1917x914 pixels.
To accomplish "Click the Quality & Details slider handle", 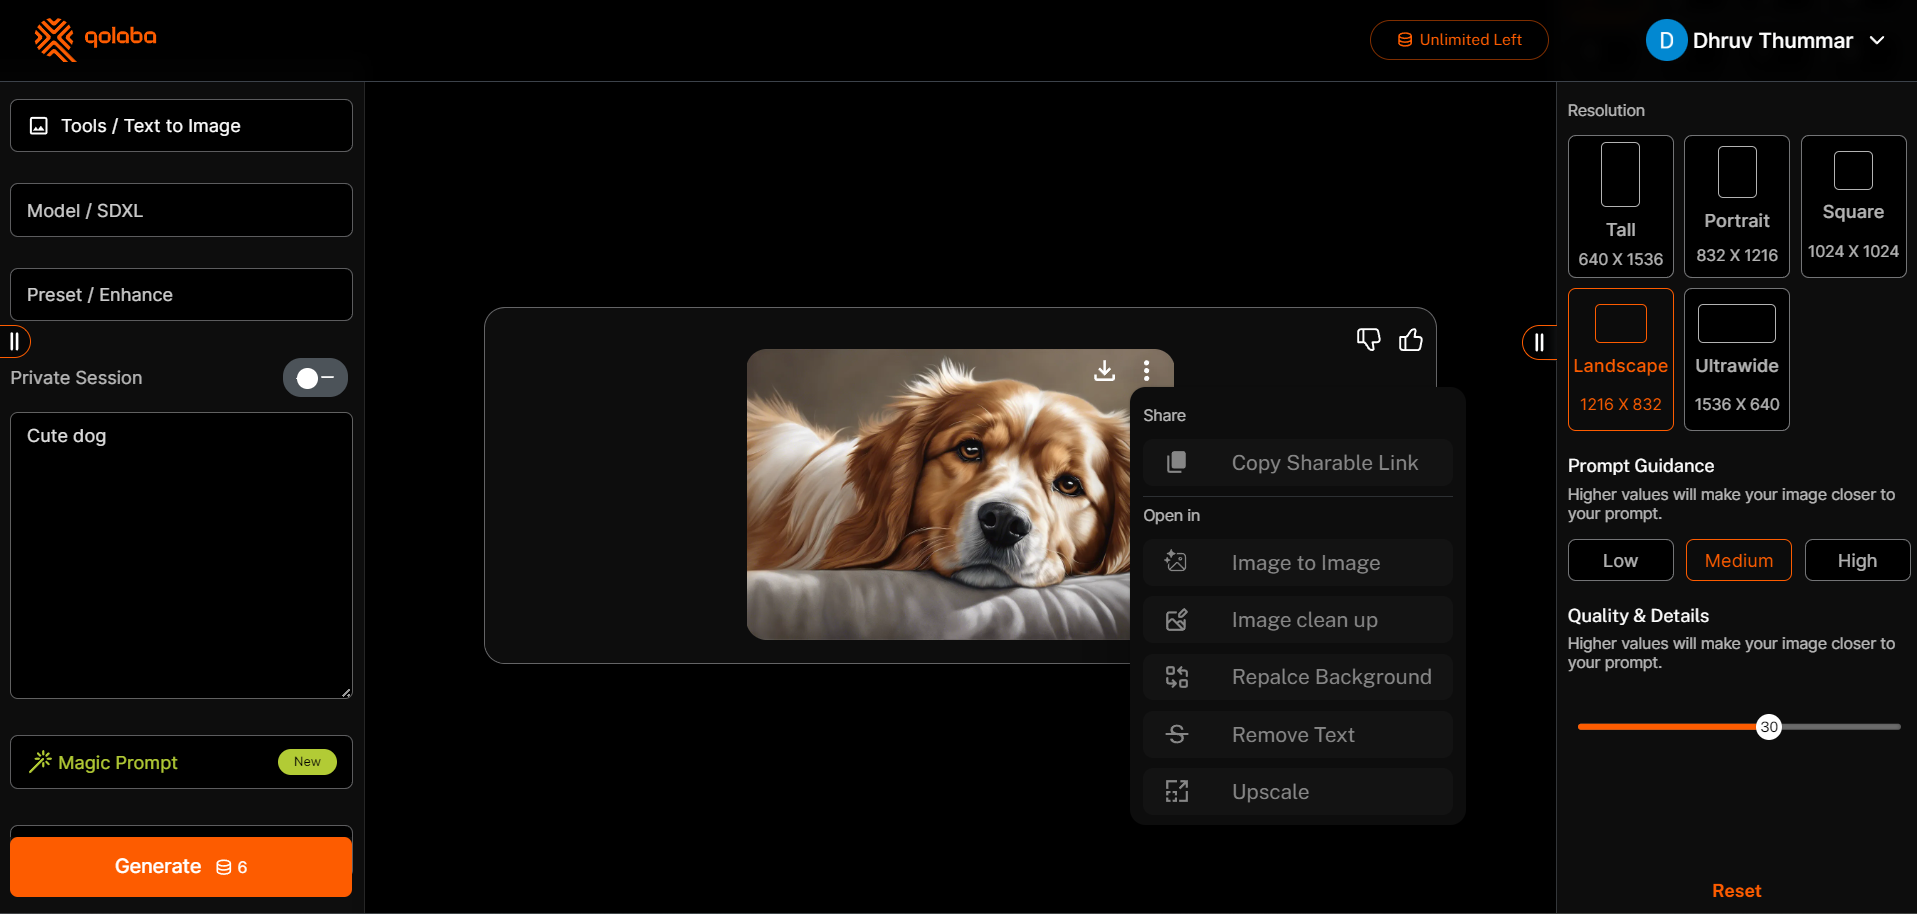I will [1769, 727].
